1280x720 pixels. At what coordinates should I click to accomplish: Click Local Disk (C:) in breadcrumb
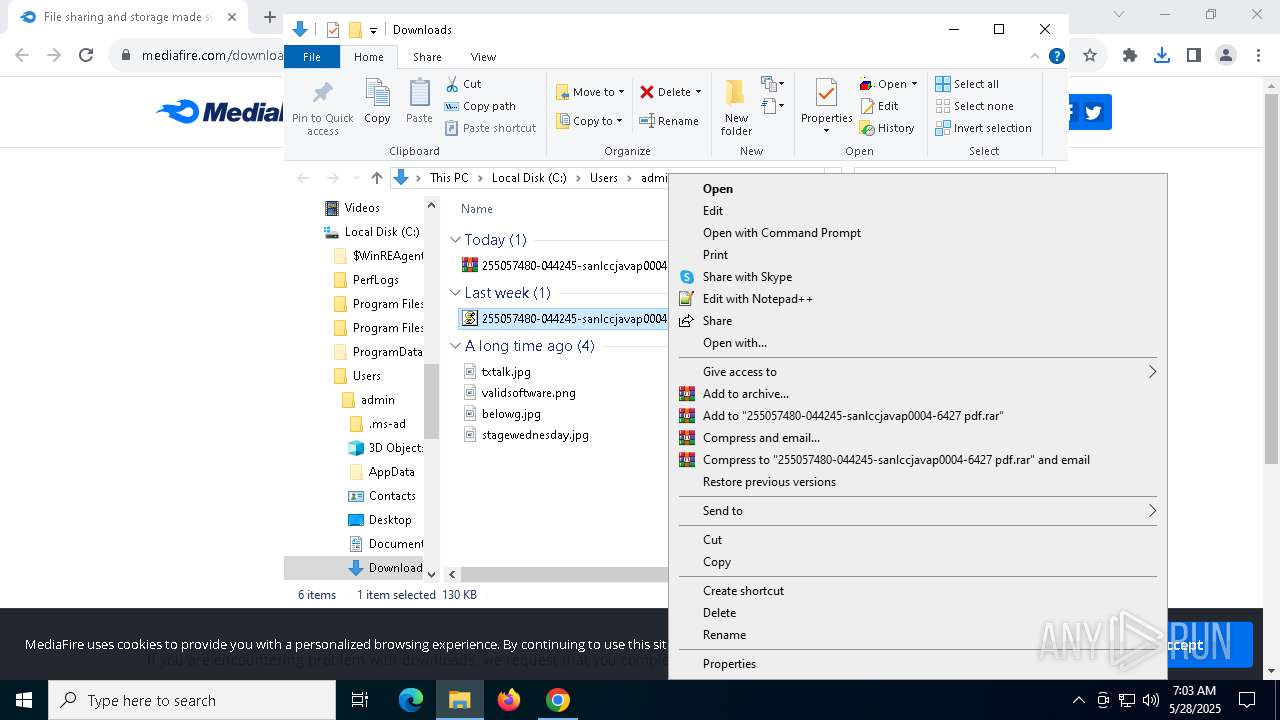[x=529, y=178]
